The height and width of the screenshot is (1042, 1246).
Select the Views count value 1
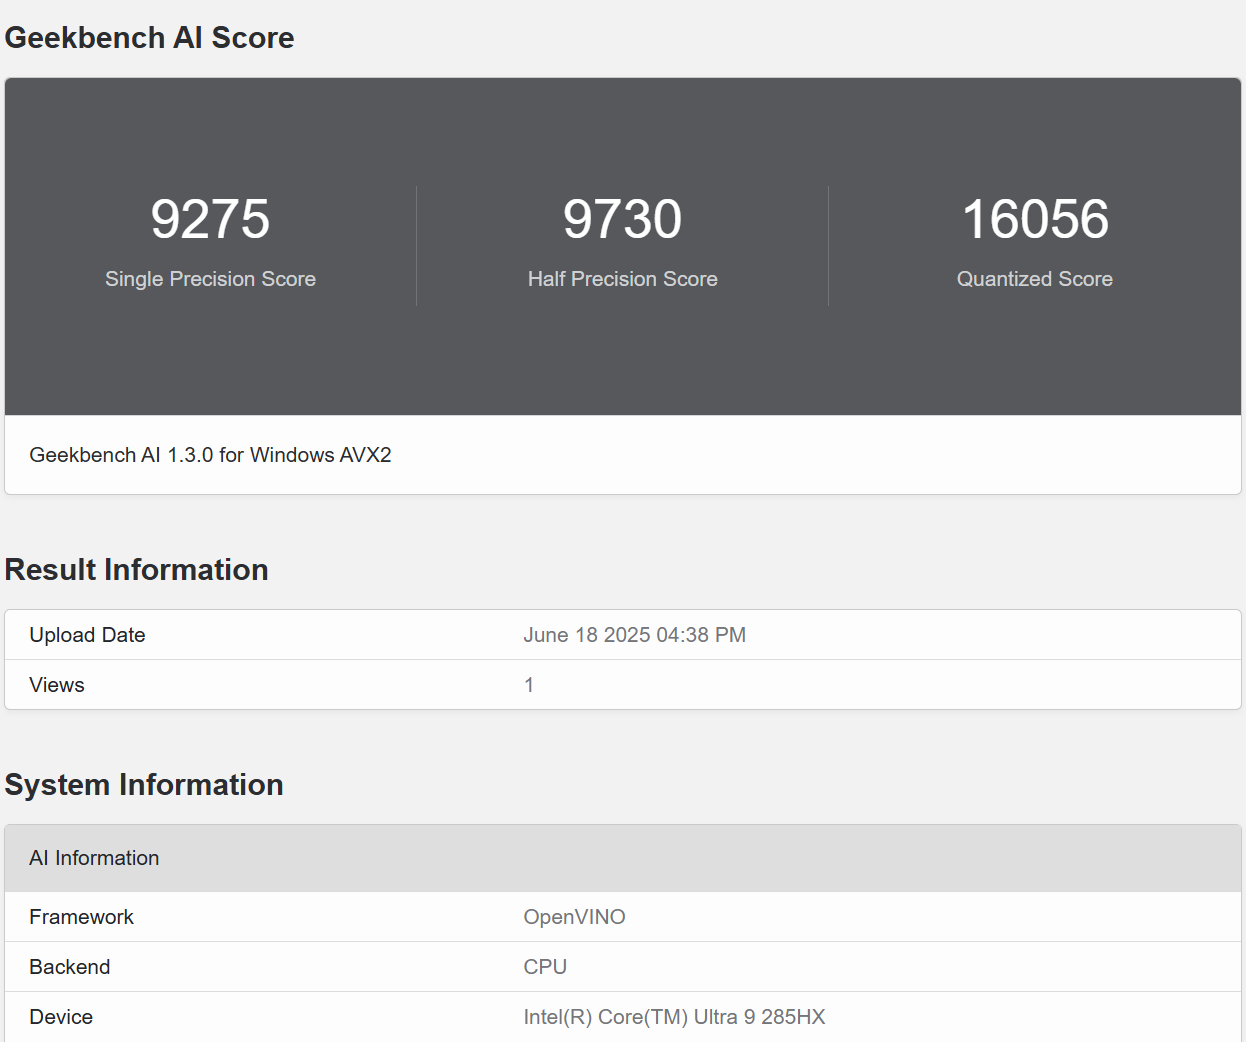(529, 685)
